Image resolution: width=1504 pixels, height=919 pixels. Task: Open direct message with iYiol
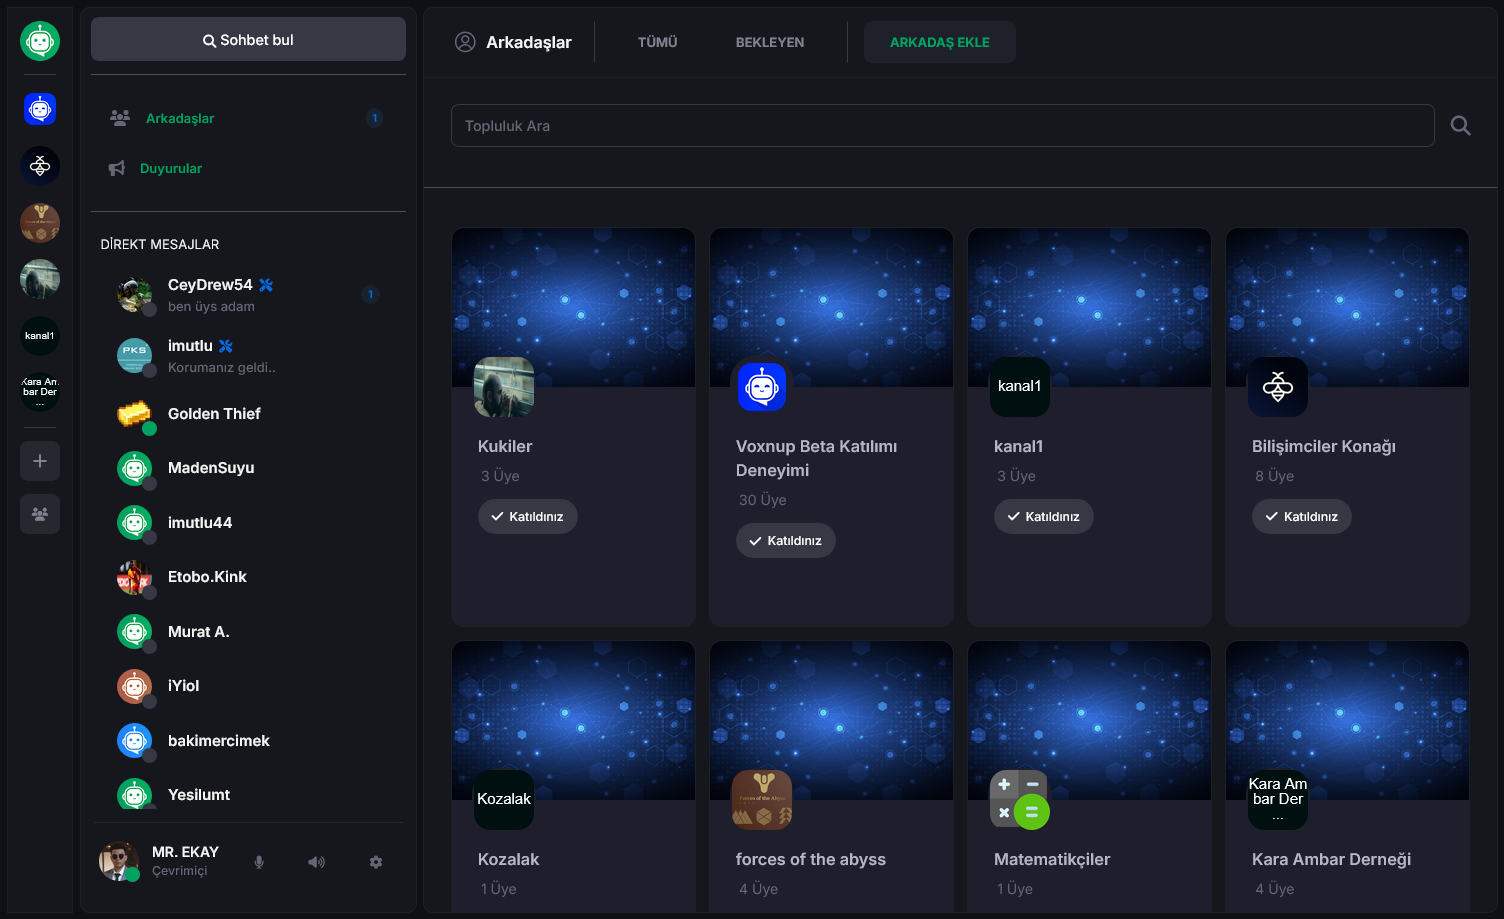(x=248, y=686)
